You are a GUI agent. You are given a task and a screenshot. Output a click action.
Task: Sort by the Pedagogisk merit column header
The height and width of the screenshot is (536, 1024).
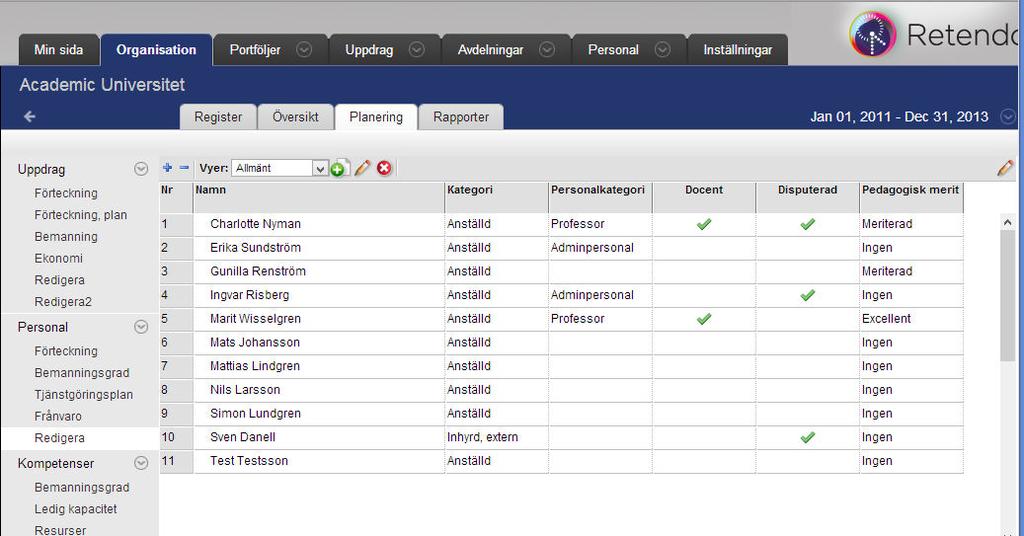(x=911, y=197)
